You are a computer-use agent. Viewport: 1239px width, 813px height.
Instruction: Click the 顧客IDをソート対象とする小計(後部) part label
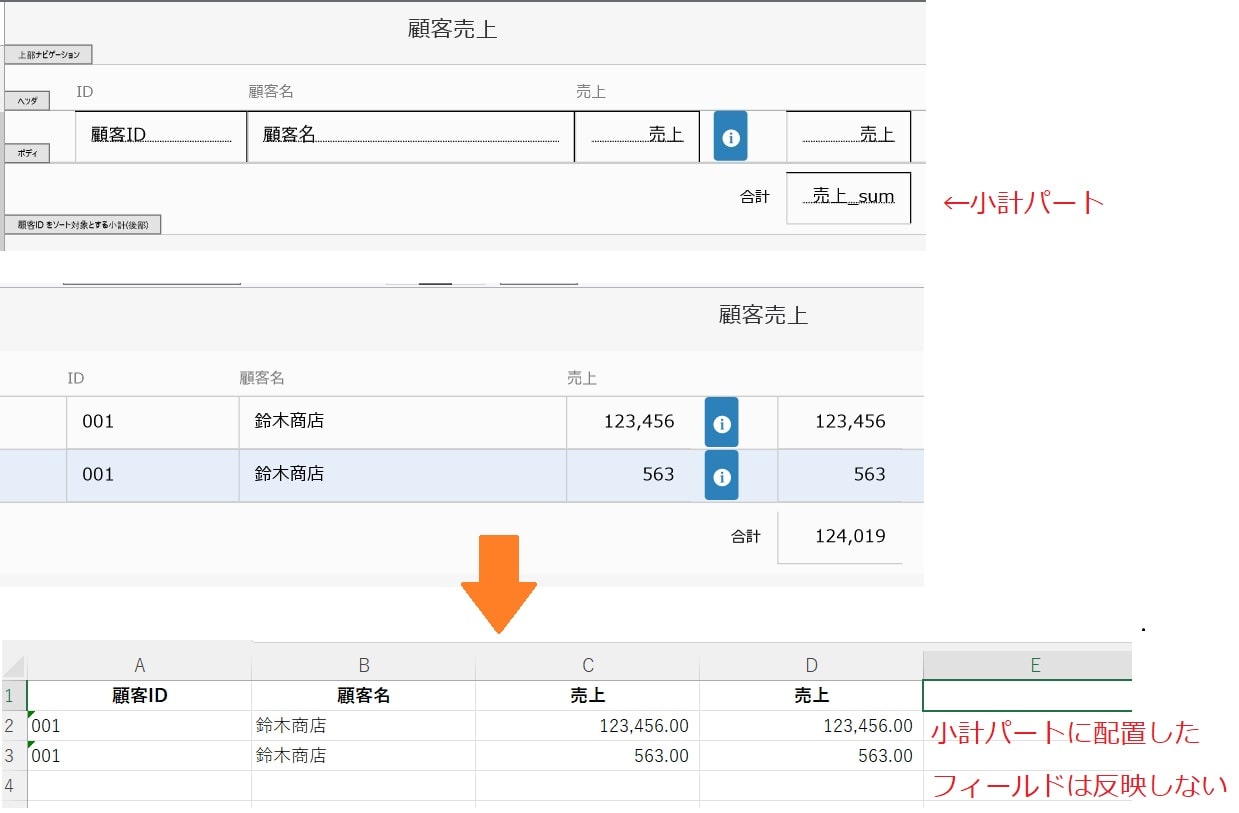pos(85,224)
